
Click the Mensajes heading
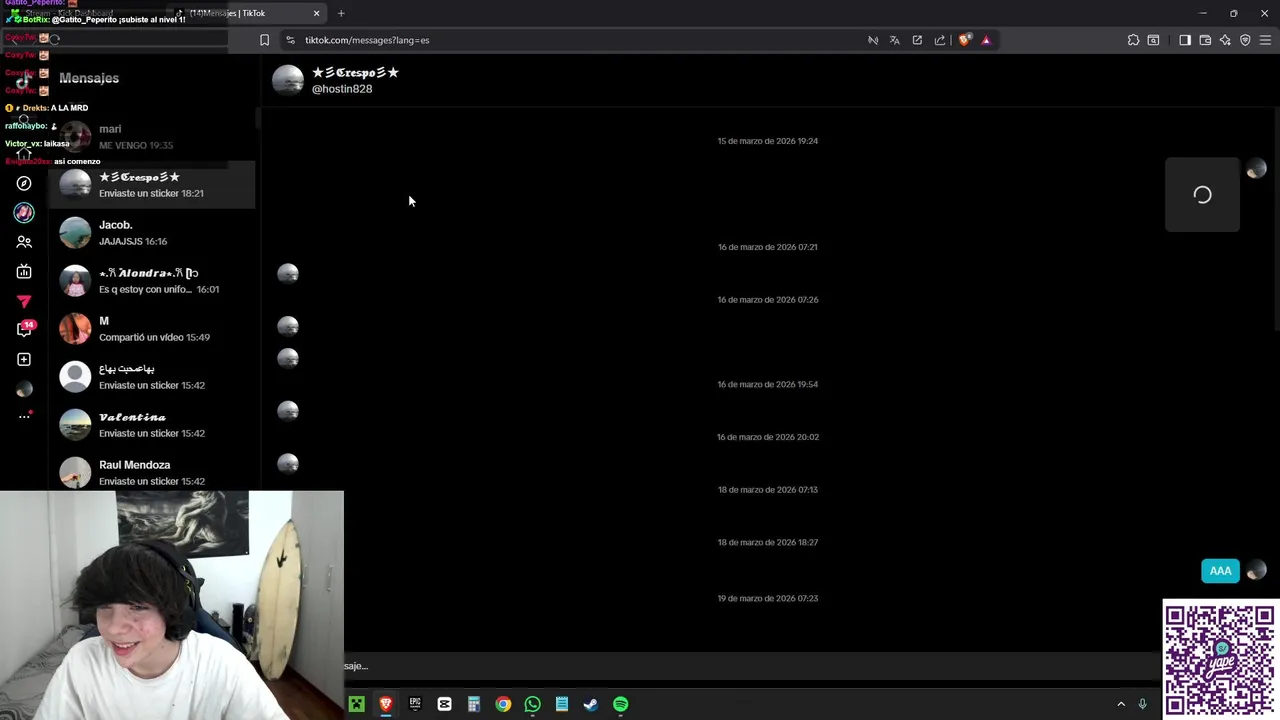pyautogui.click(x=89, y=78)
